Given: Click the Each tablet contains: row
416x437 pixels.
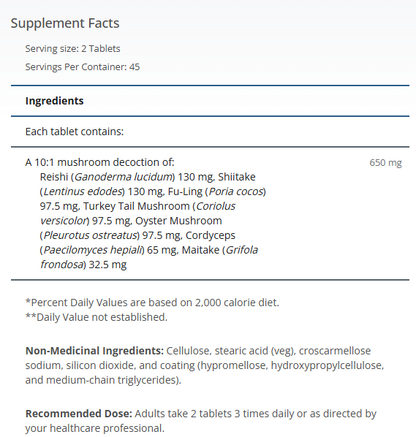Looking at the screenshot, I should point(210,131).
